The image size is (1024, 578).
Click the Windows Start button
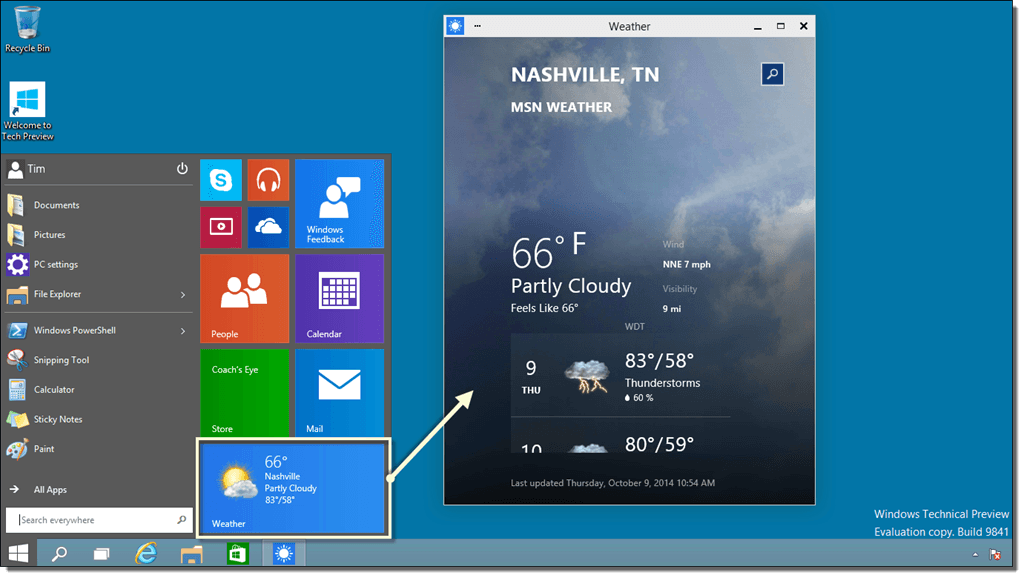(x=18, y=553)
